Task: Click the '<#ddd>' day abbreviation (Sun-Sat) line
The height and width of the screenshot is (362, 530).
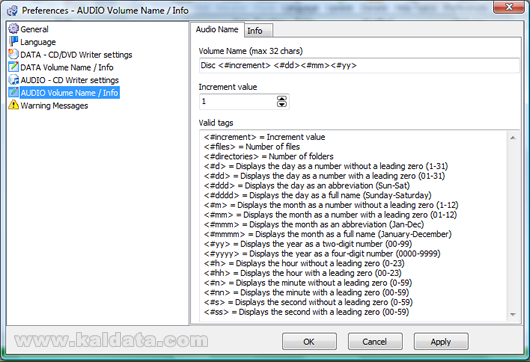Action: [x=307, y=186]
